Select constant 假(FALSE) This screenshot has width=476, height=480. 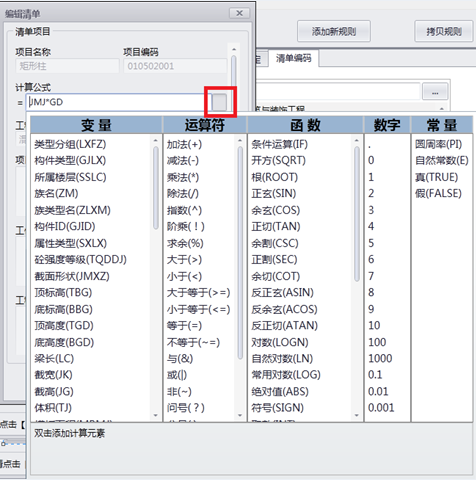click(x=438, y=194)
